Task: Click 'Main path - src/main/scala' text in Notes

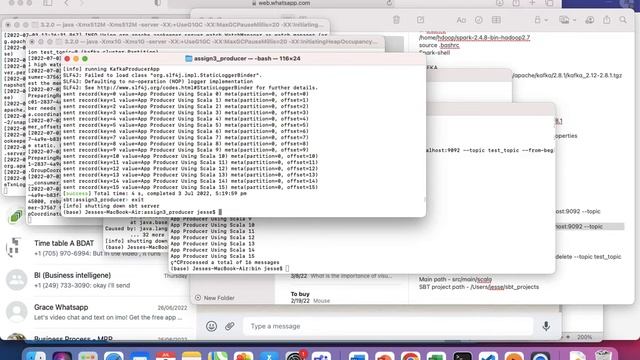Action: click(x=455, y=279)
